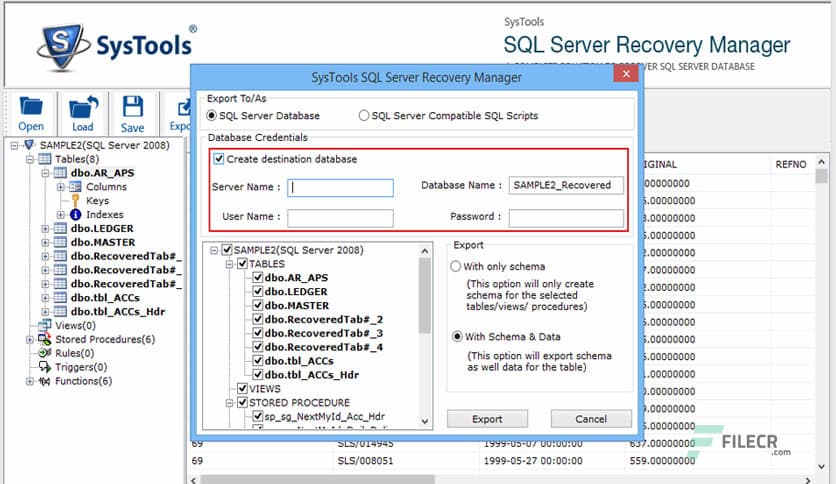
Task: Click dialog tree scrollbar down arrow
Action: pyautogui.click(x=425, y=421)
